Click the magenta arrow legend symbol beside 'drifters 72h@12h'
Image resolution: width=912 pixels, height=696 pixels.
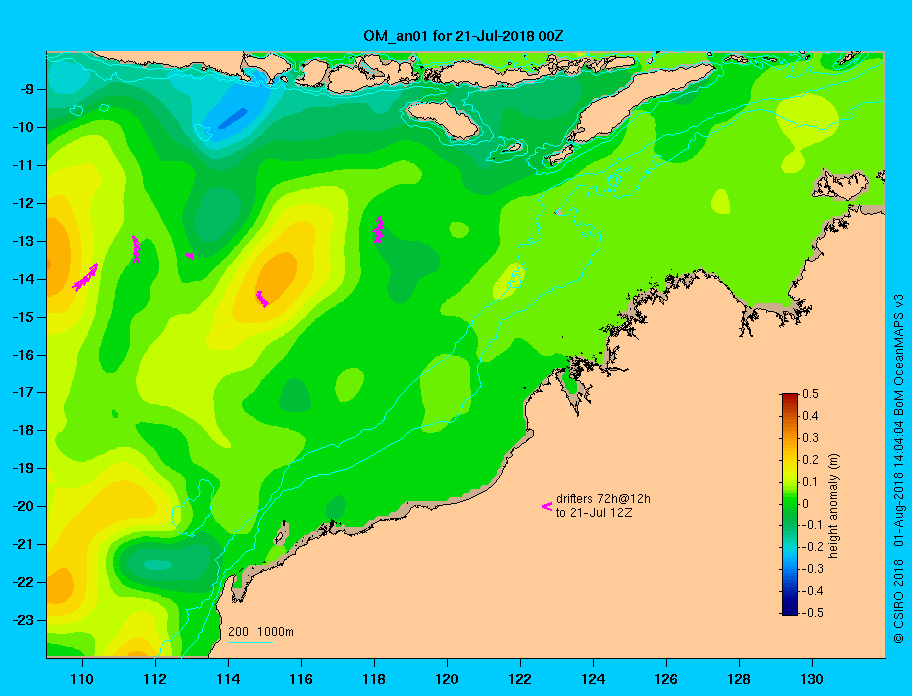click(547, 506)
